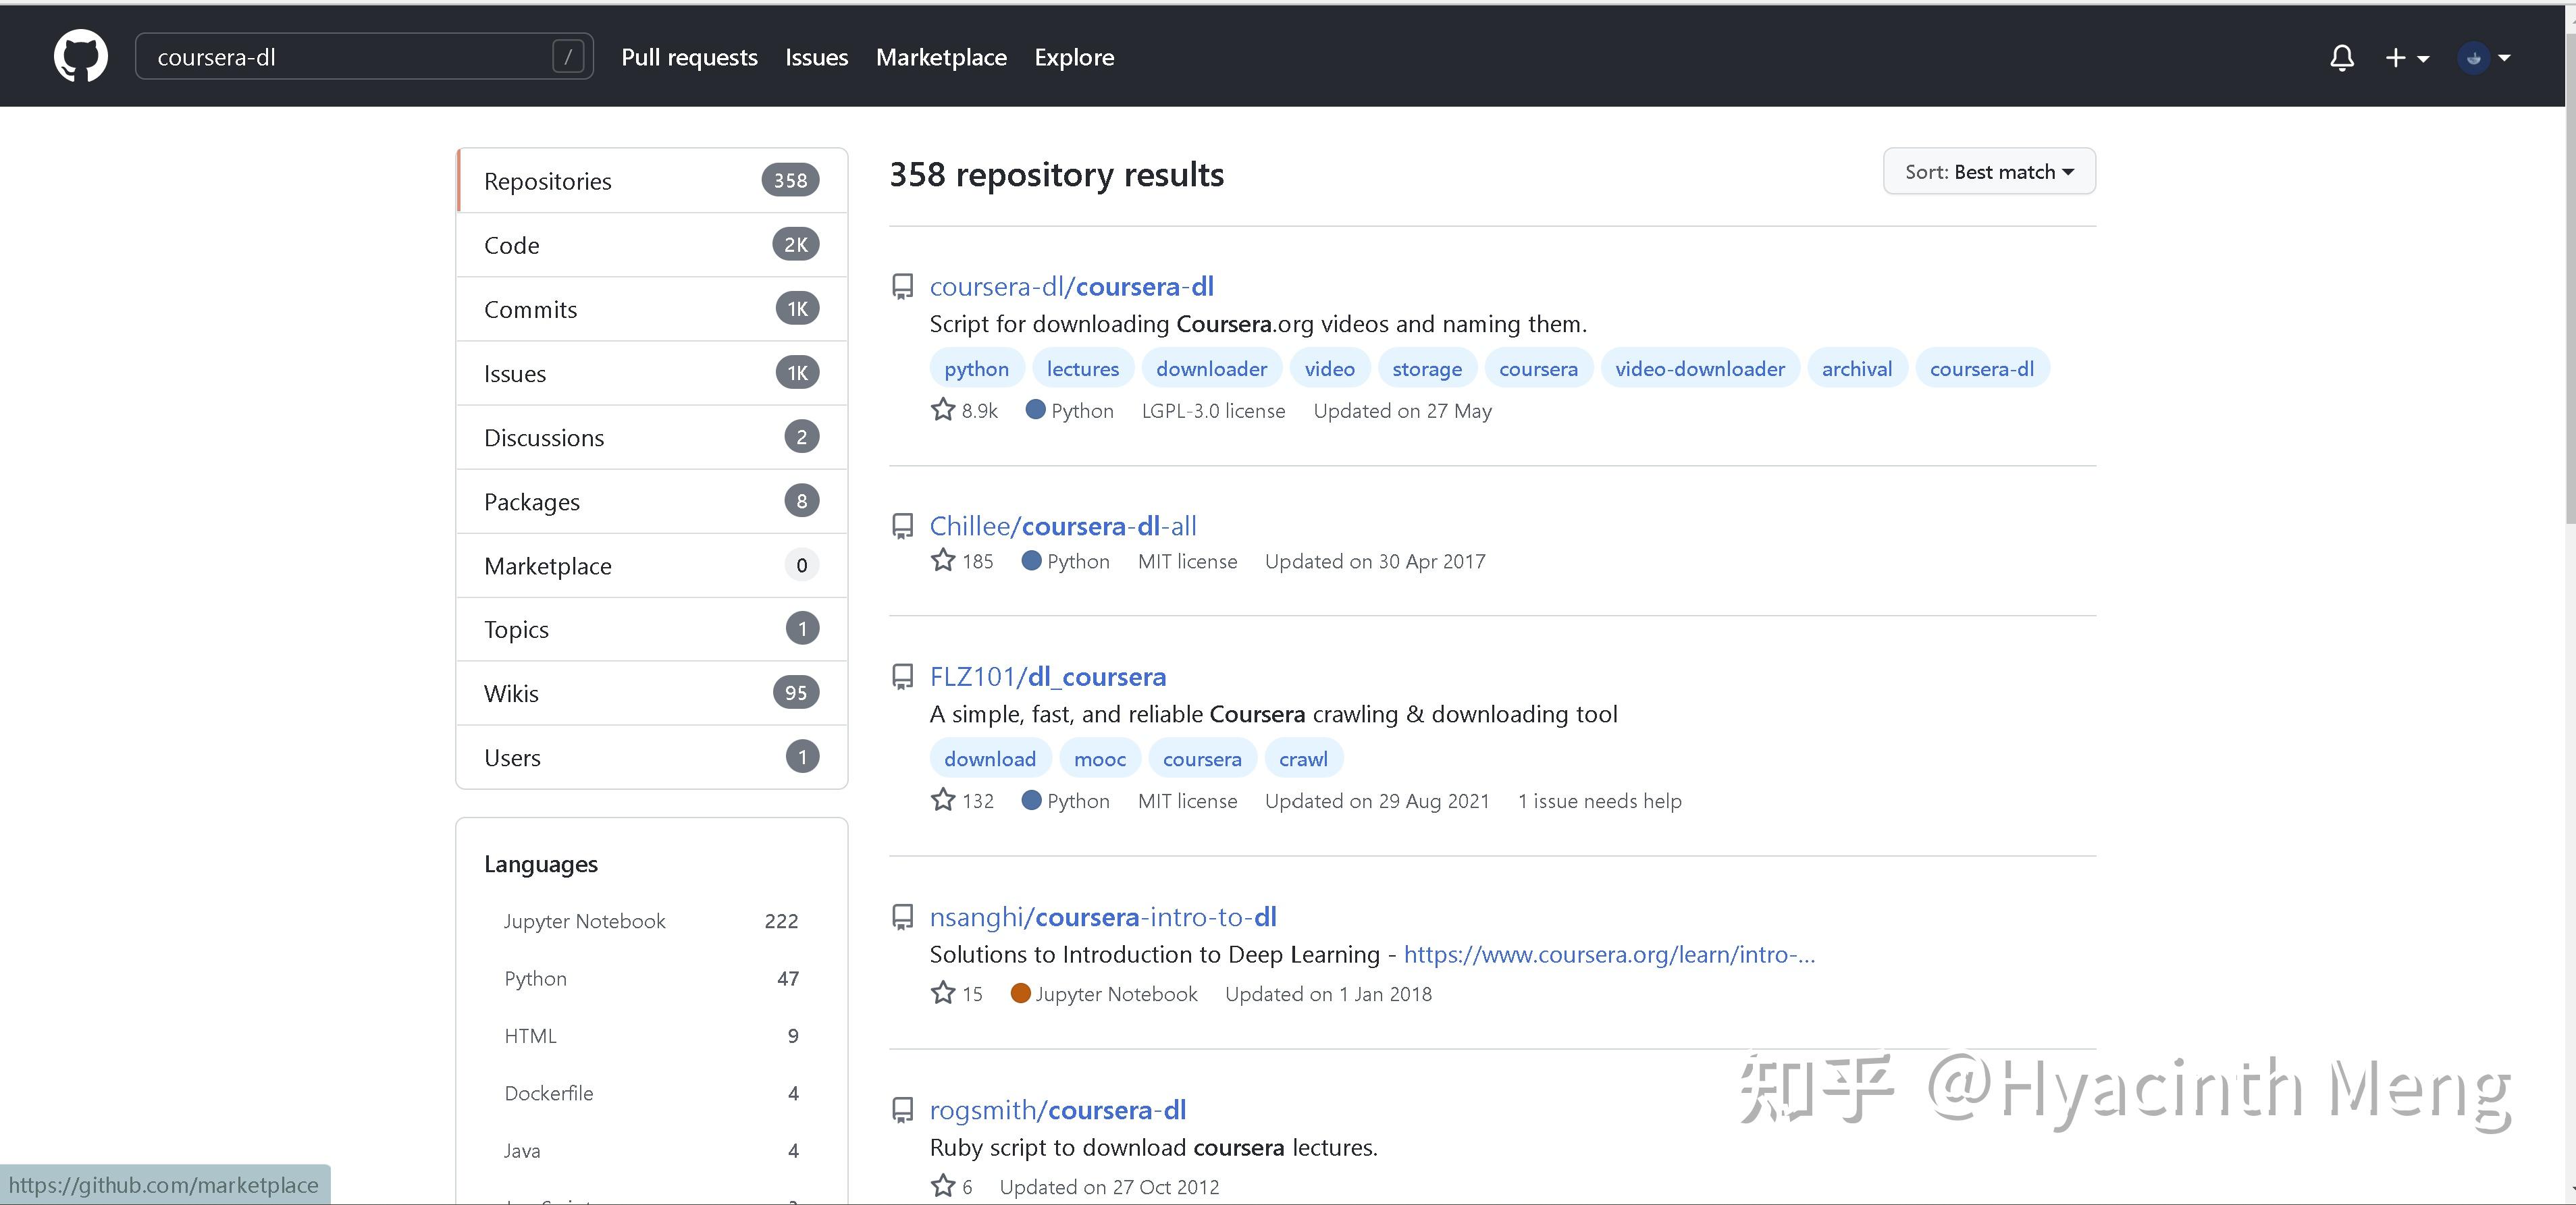Click repo icon beside FLZ101/dl_coursera
Image resolution: width=2576 pixels, height=1205 pixels.
[902, 678]
